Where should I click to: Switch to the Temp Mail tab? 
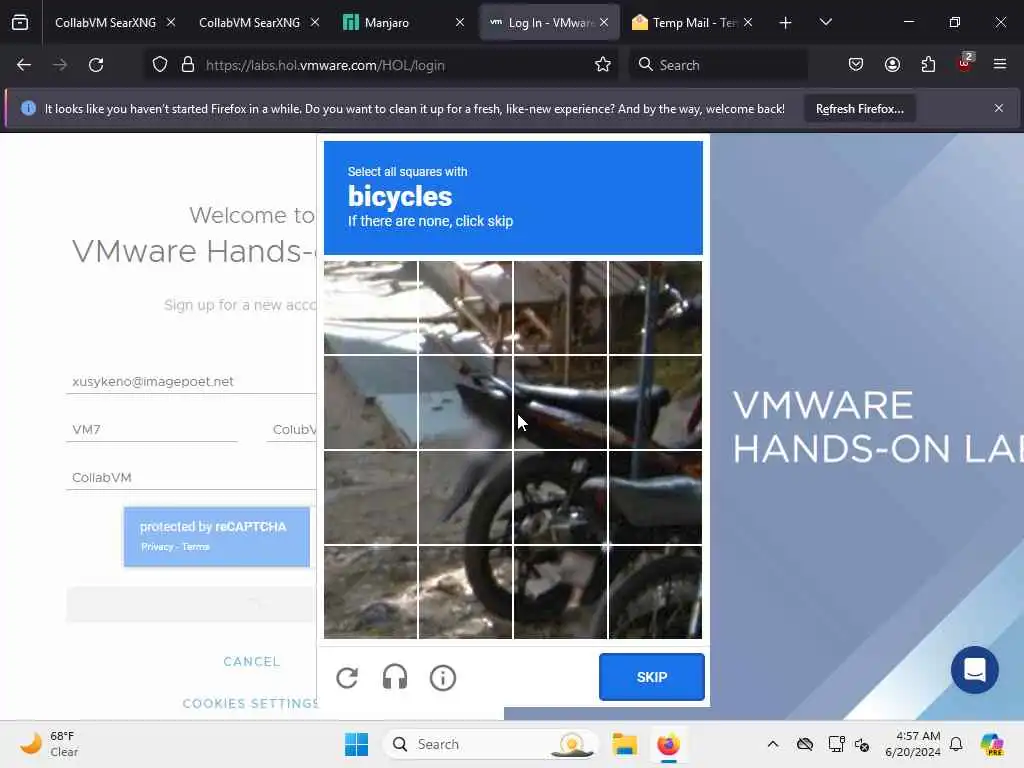694,23
